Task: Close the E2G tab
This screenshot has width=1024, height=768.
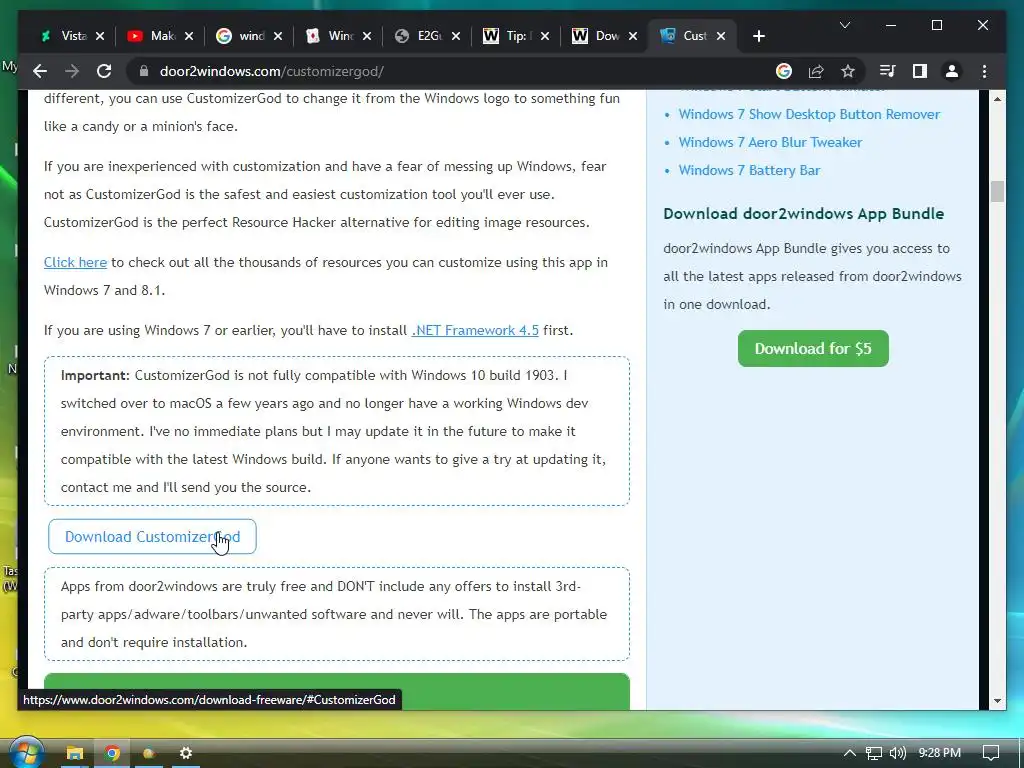Action: pos(456,36)
